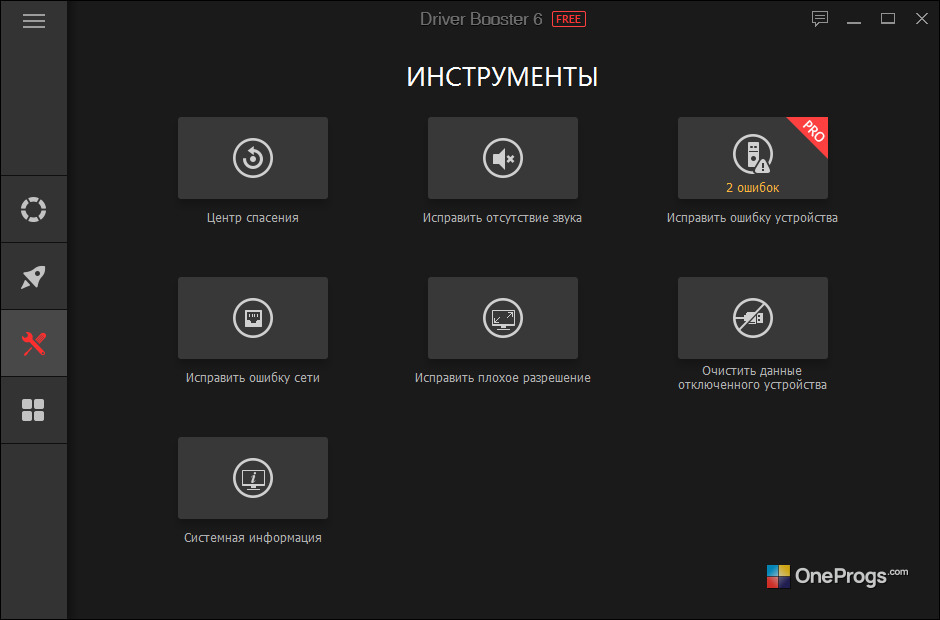Image resolution: width=940 pixels, height=620 pixels.
Task: Click the network port icon tile
Action: pyautogui.click(x=253, y=318)
